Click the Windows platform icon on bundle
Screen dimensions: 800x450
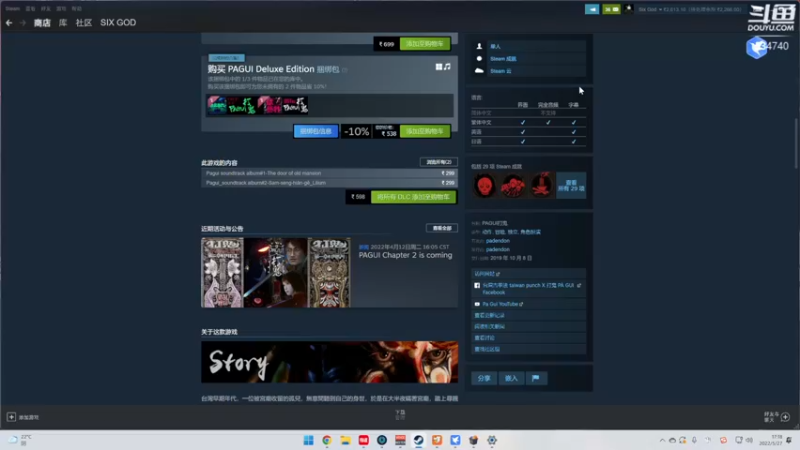[x=438, y=67]
